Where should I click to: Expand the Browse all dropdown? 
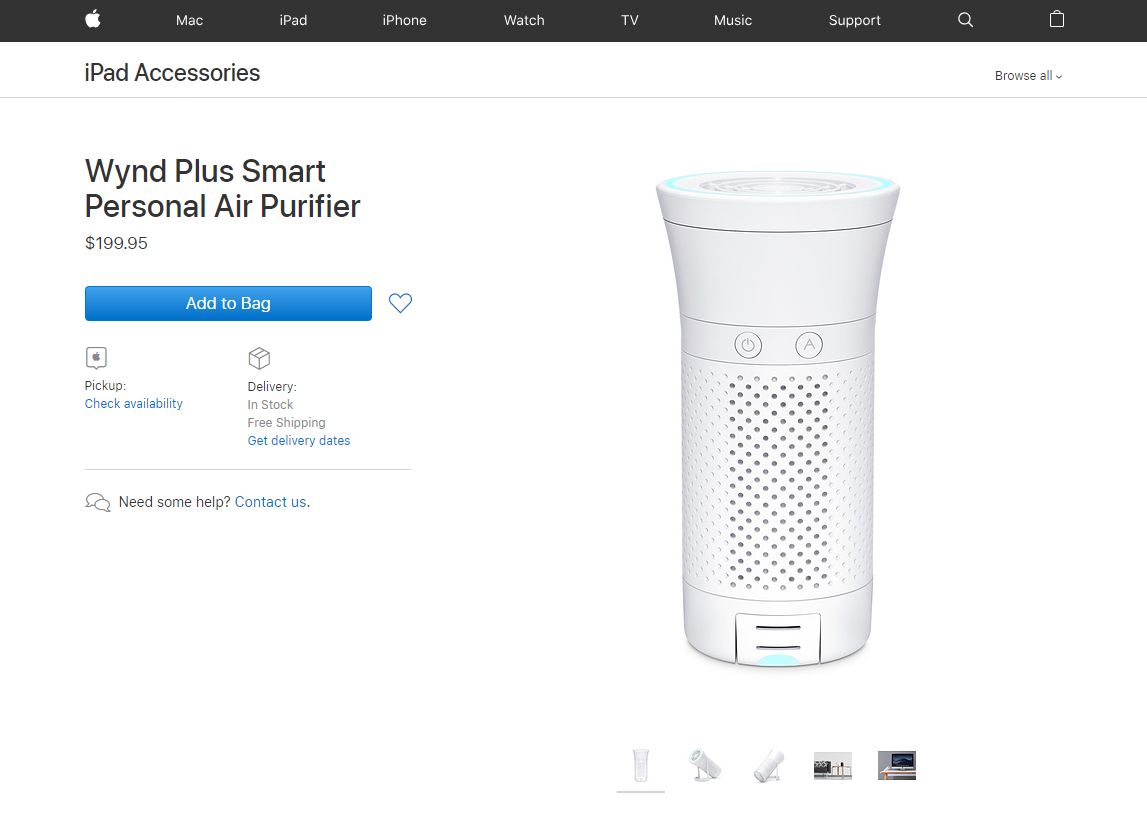[x=1028, y=75]
